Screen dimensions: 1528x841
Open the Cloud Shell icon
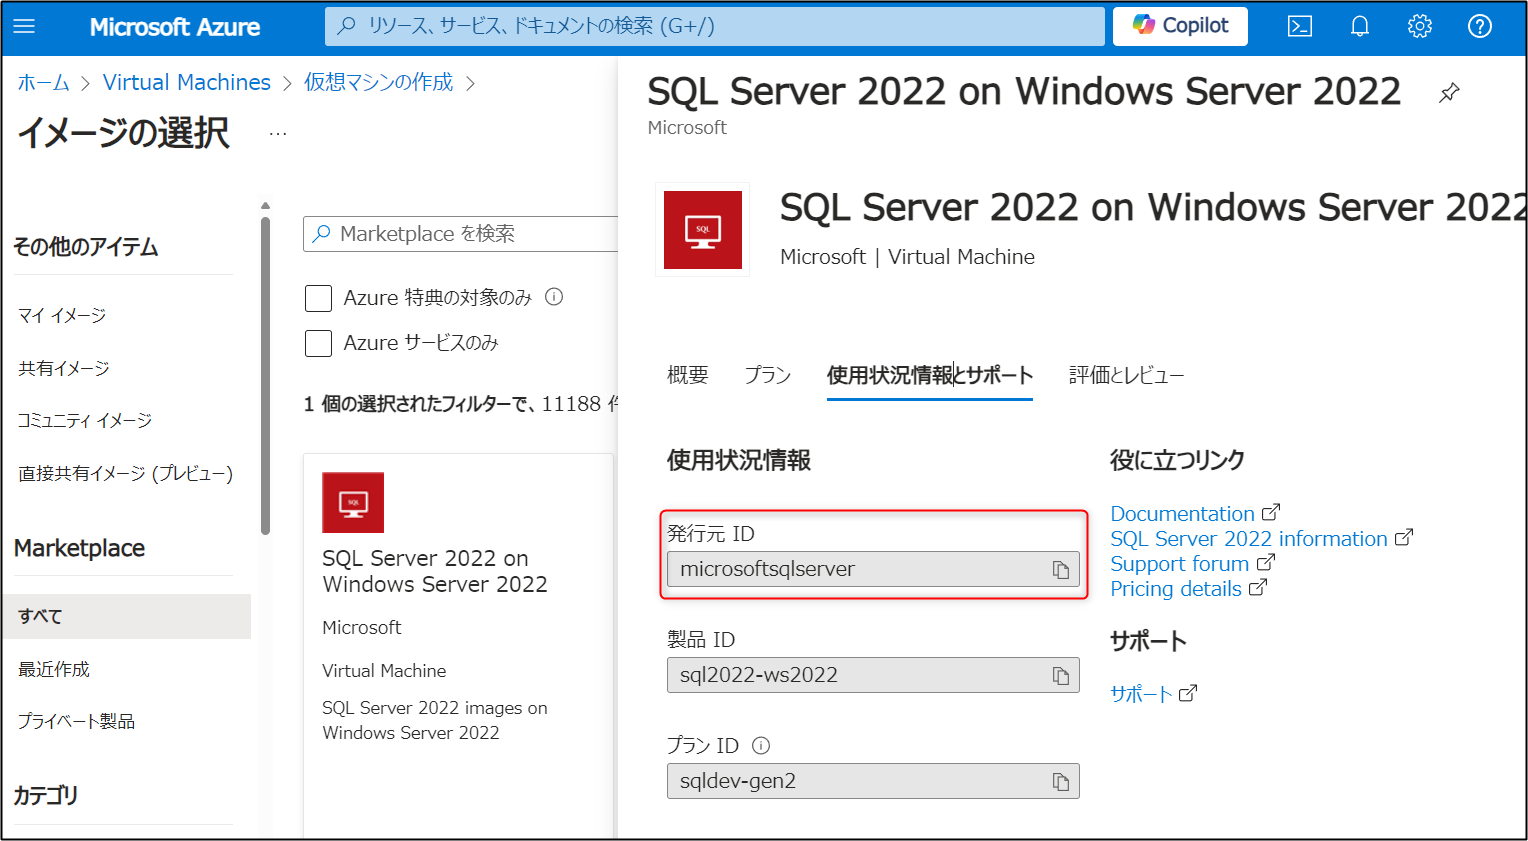1299,26
